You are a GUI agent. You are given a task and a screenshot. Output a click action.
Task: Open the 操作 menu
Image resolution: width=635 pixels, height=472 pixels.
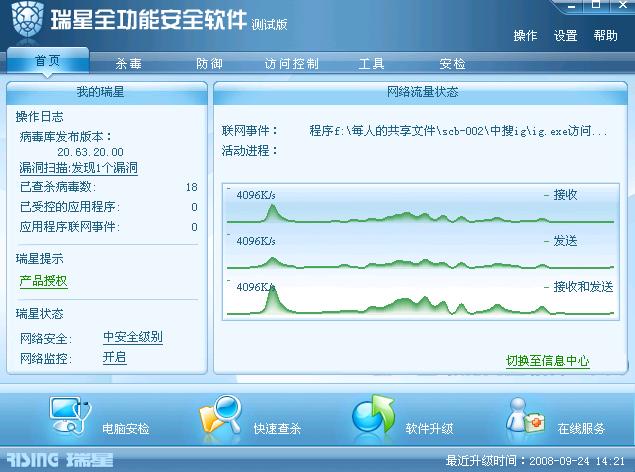coord(525,36)
